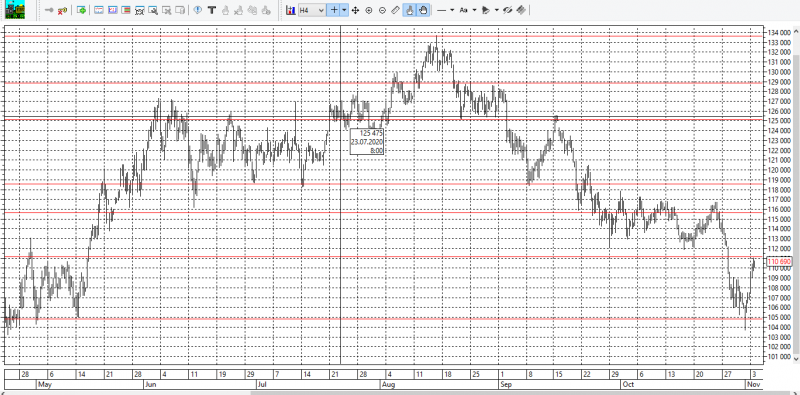This screenshot has width=800, height=395.
Task: Zoom in with the plus magnifier
Action: point(369,10)
